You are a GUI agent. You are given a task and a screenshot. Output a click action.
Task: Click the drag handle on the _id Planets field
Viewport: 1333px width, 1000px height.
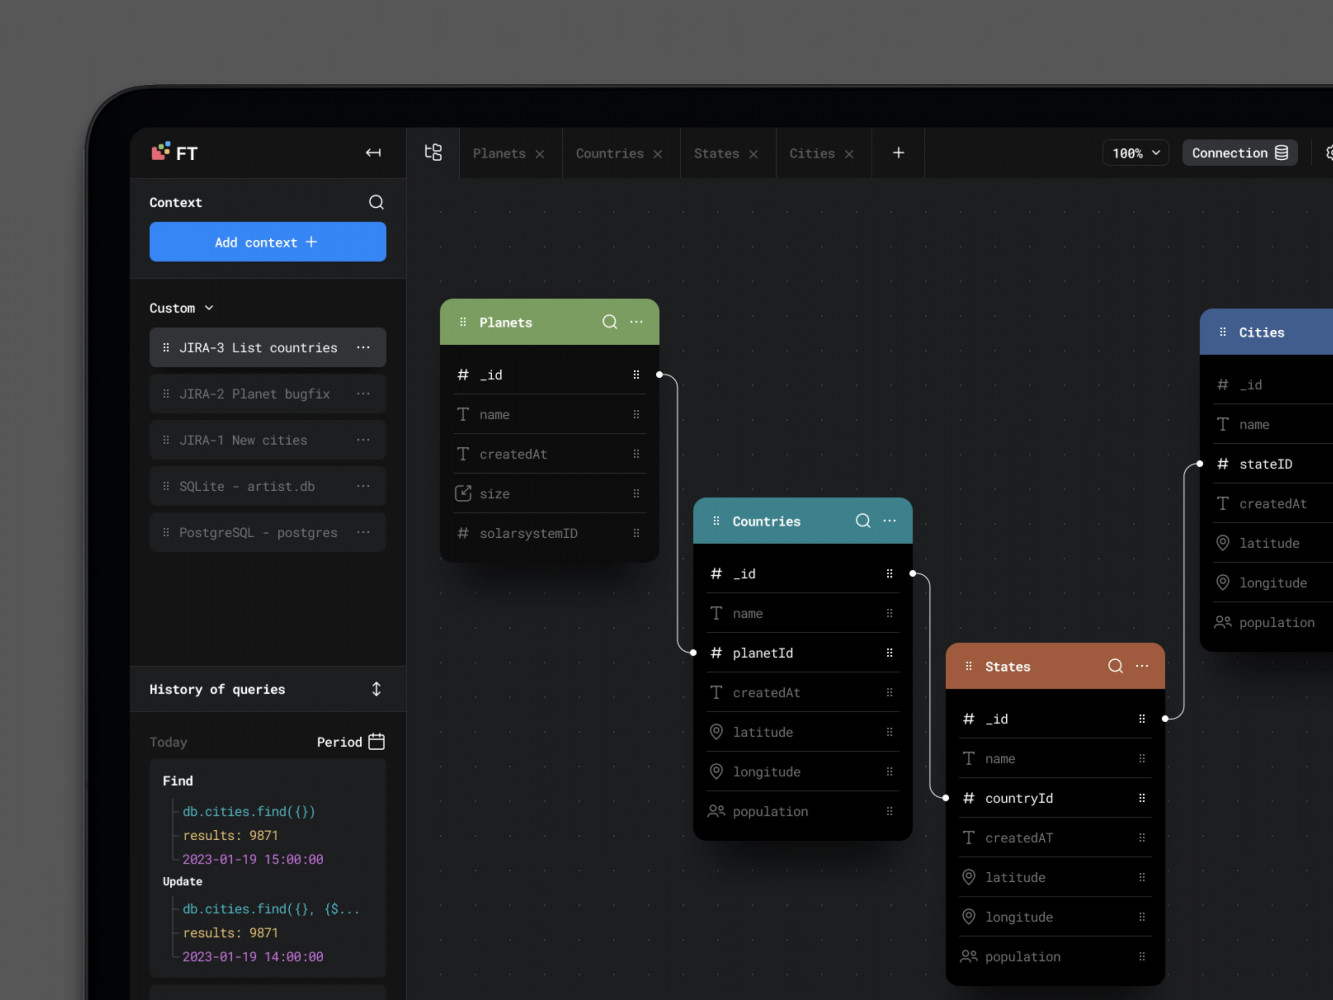pos(637,374)
